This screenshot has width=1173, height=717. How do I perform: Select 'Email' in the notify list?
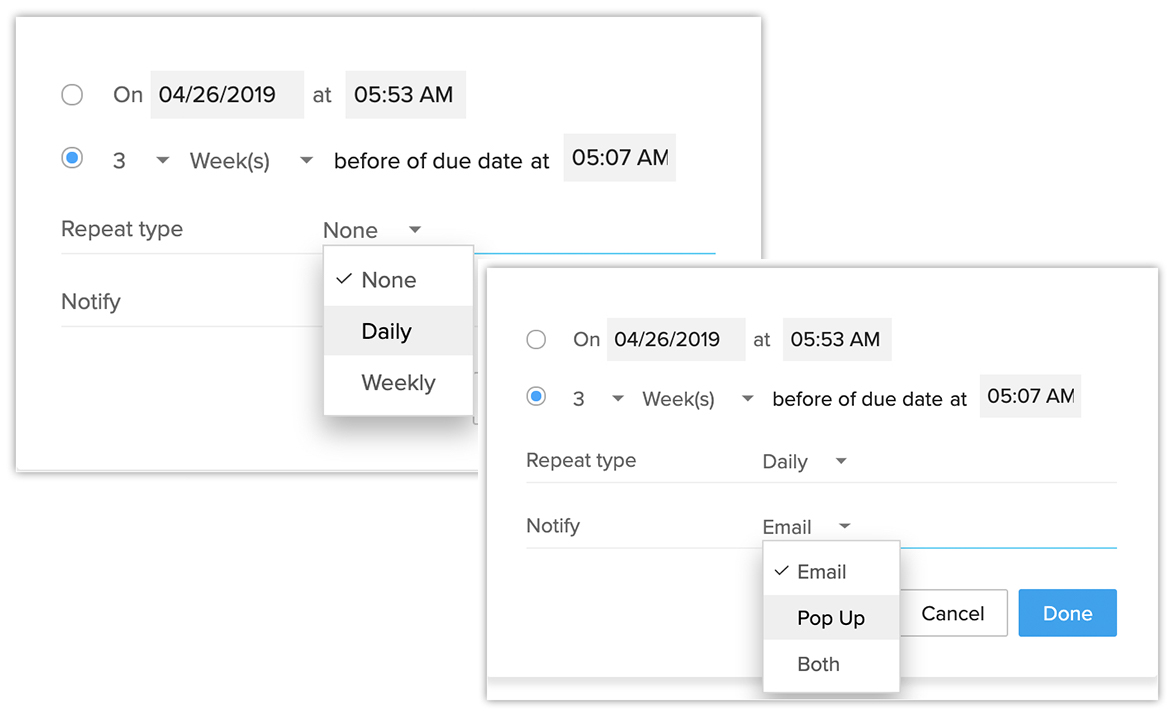tap(821, 572)
